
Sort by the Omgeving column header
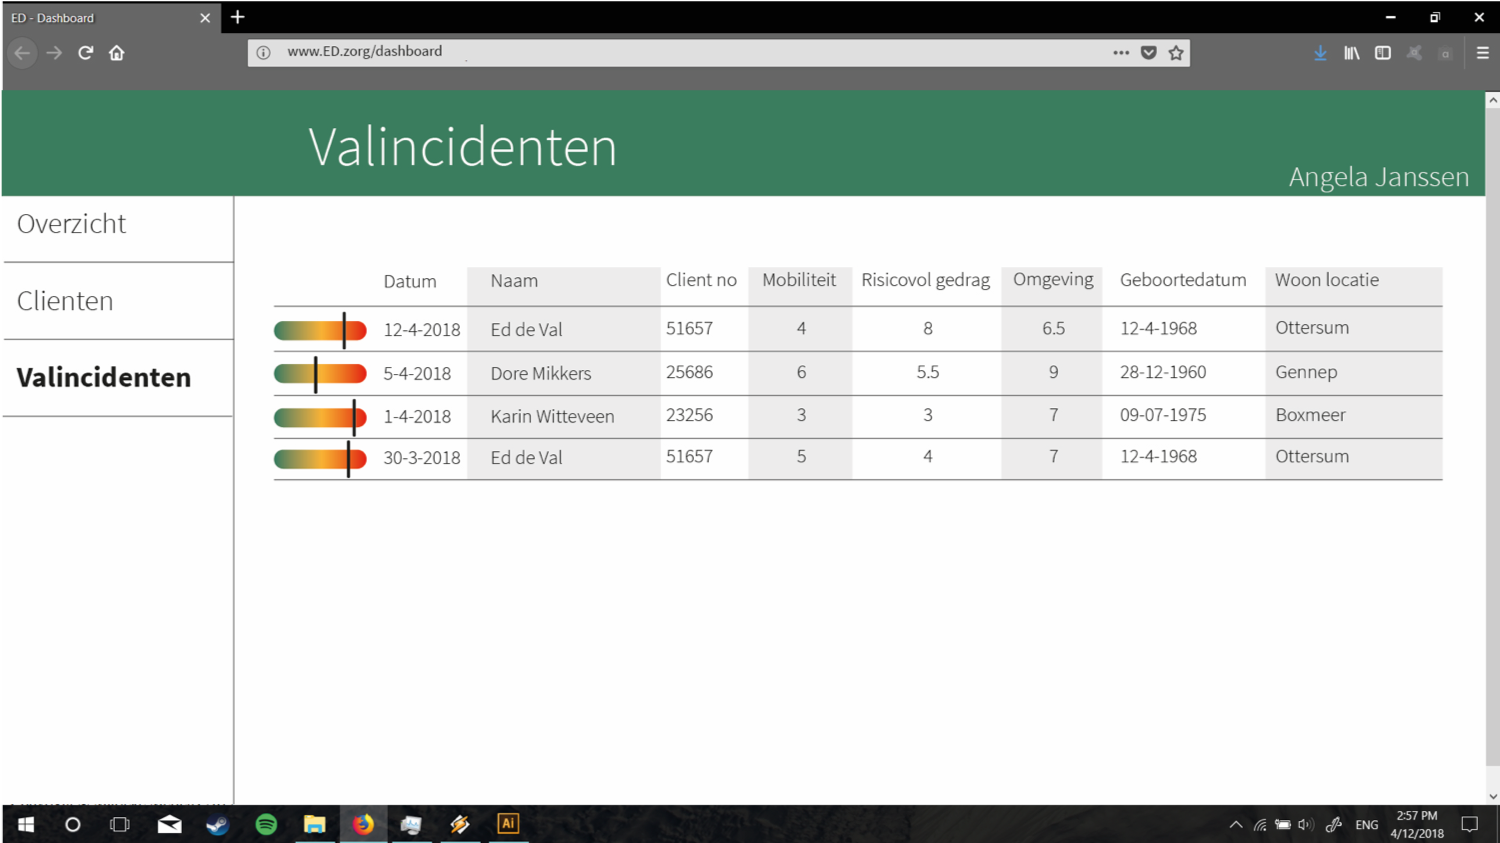[x=1053, y=279]
